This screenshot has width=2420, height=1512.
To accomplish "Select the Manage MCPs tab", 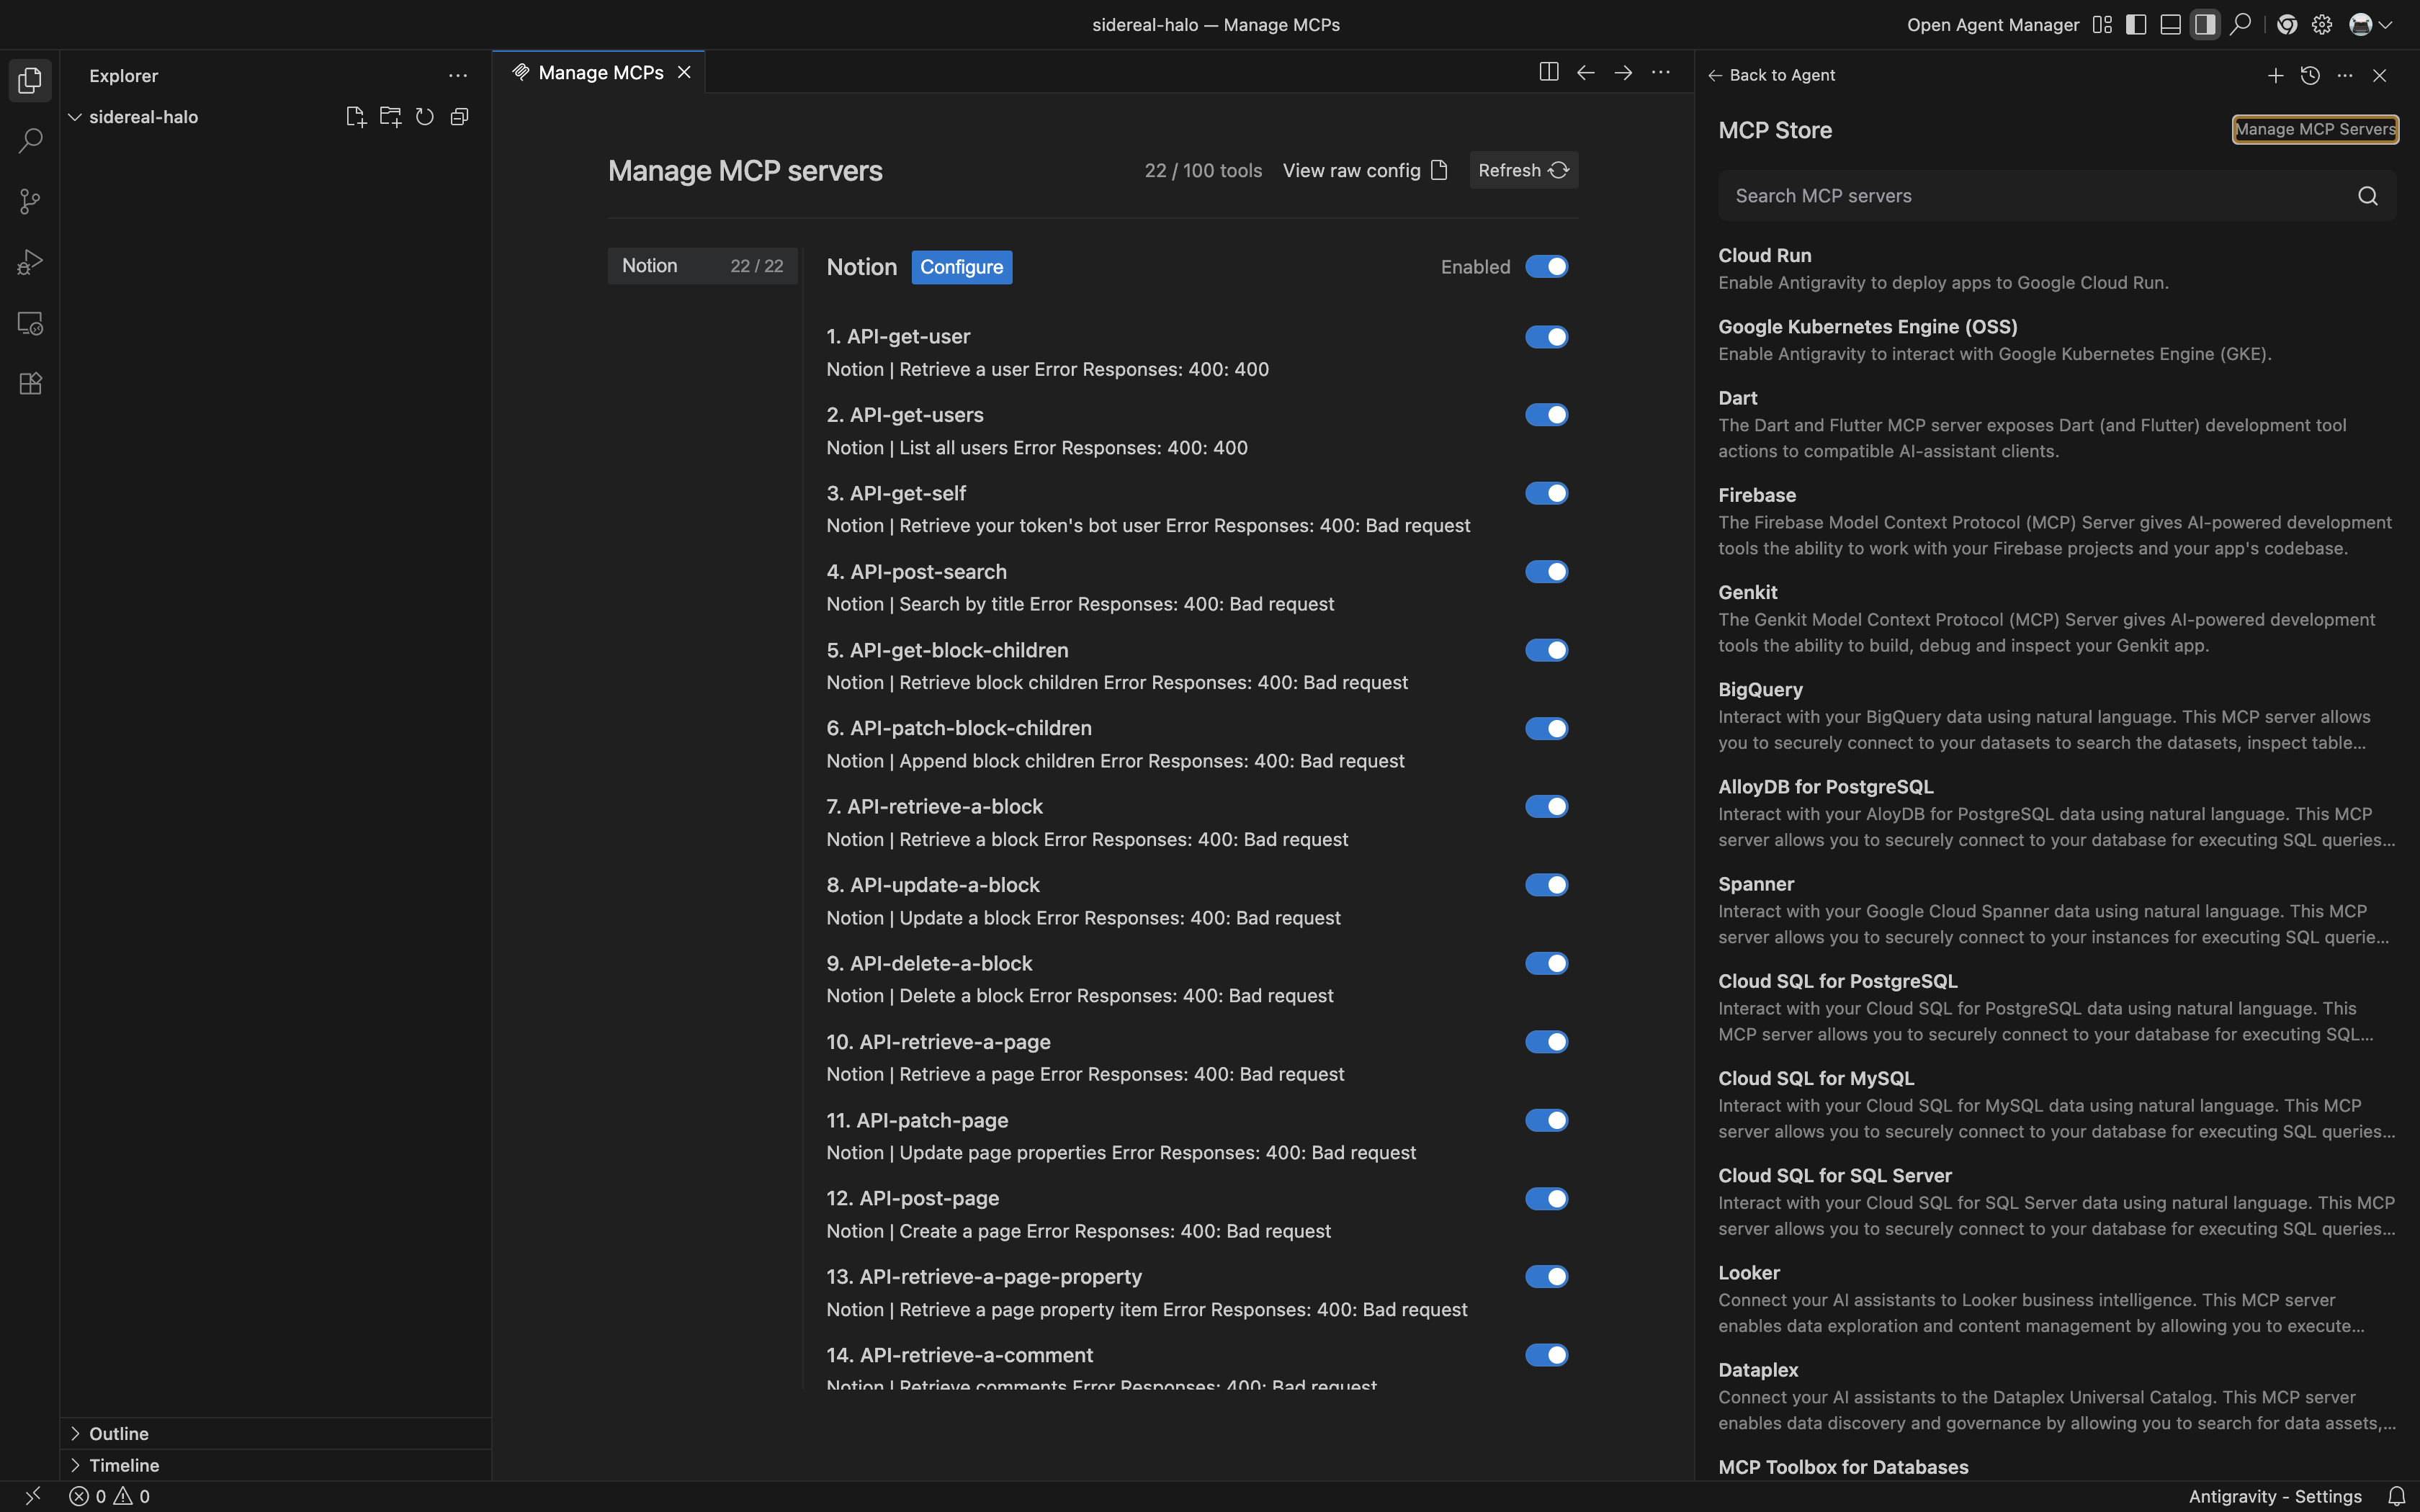I will (x=600, y=72).
